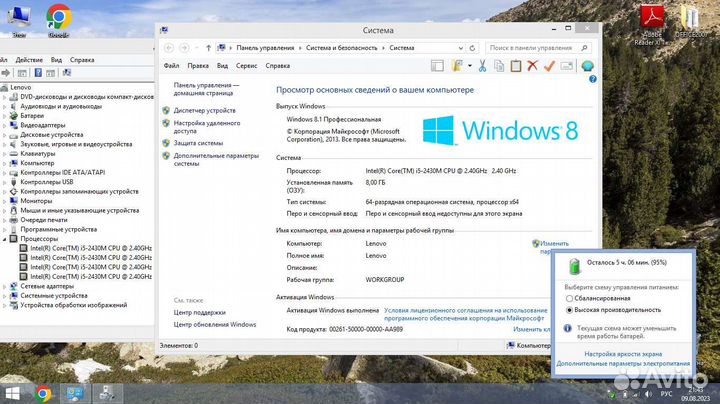Select the Lenovo root node
Image resolution: width=720 pixels, height=404 pixels.
(x=20, y=87)
